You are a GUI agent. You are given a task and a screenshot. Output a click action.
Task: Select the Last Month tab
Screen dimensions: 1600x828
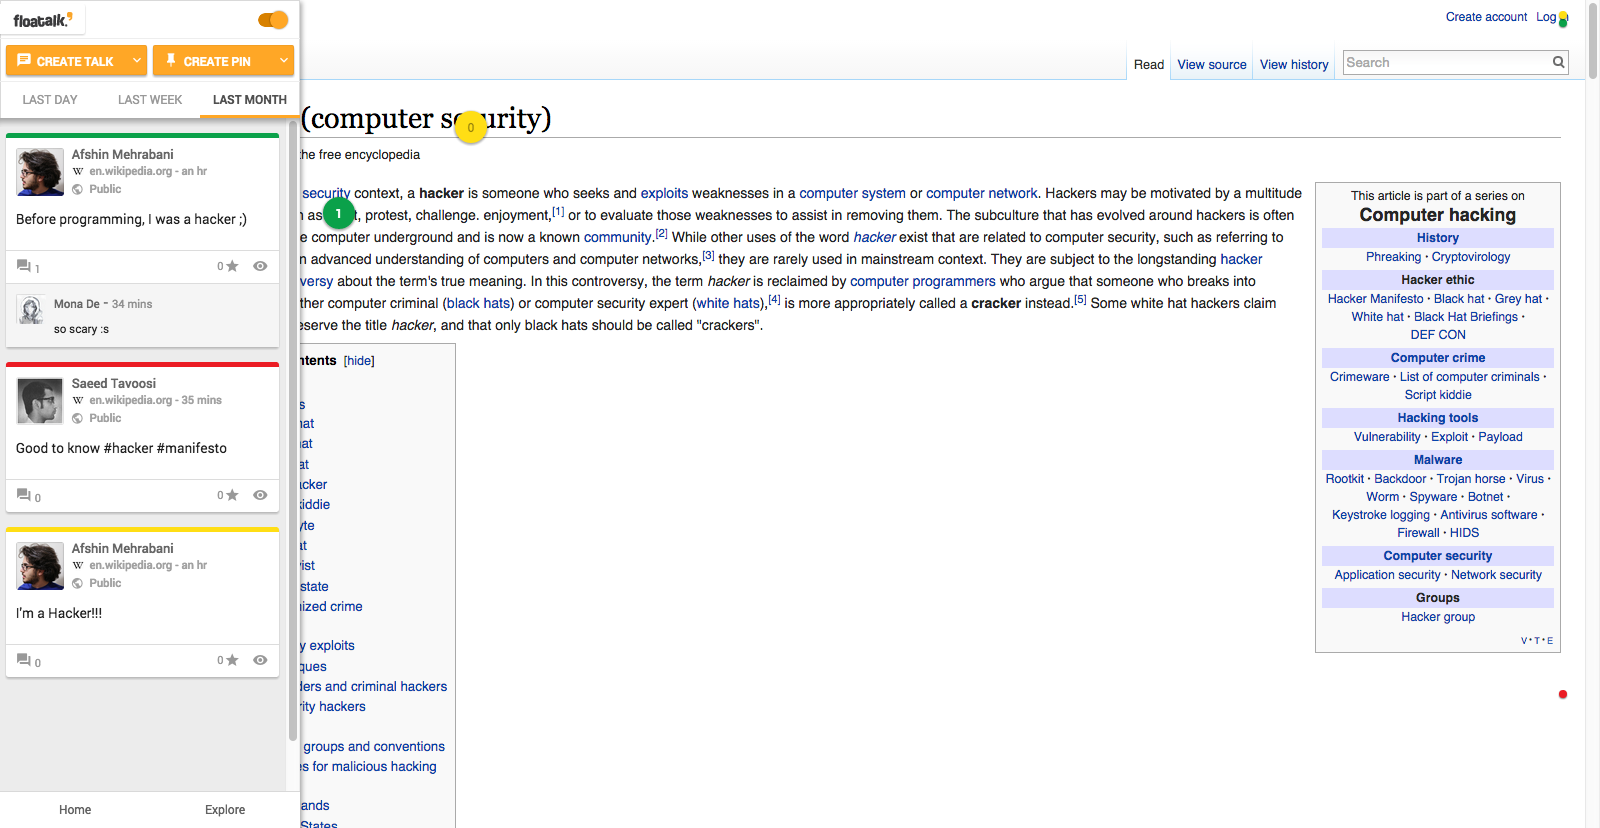coord(250,100)
